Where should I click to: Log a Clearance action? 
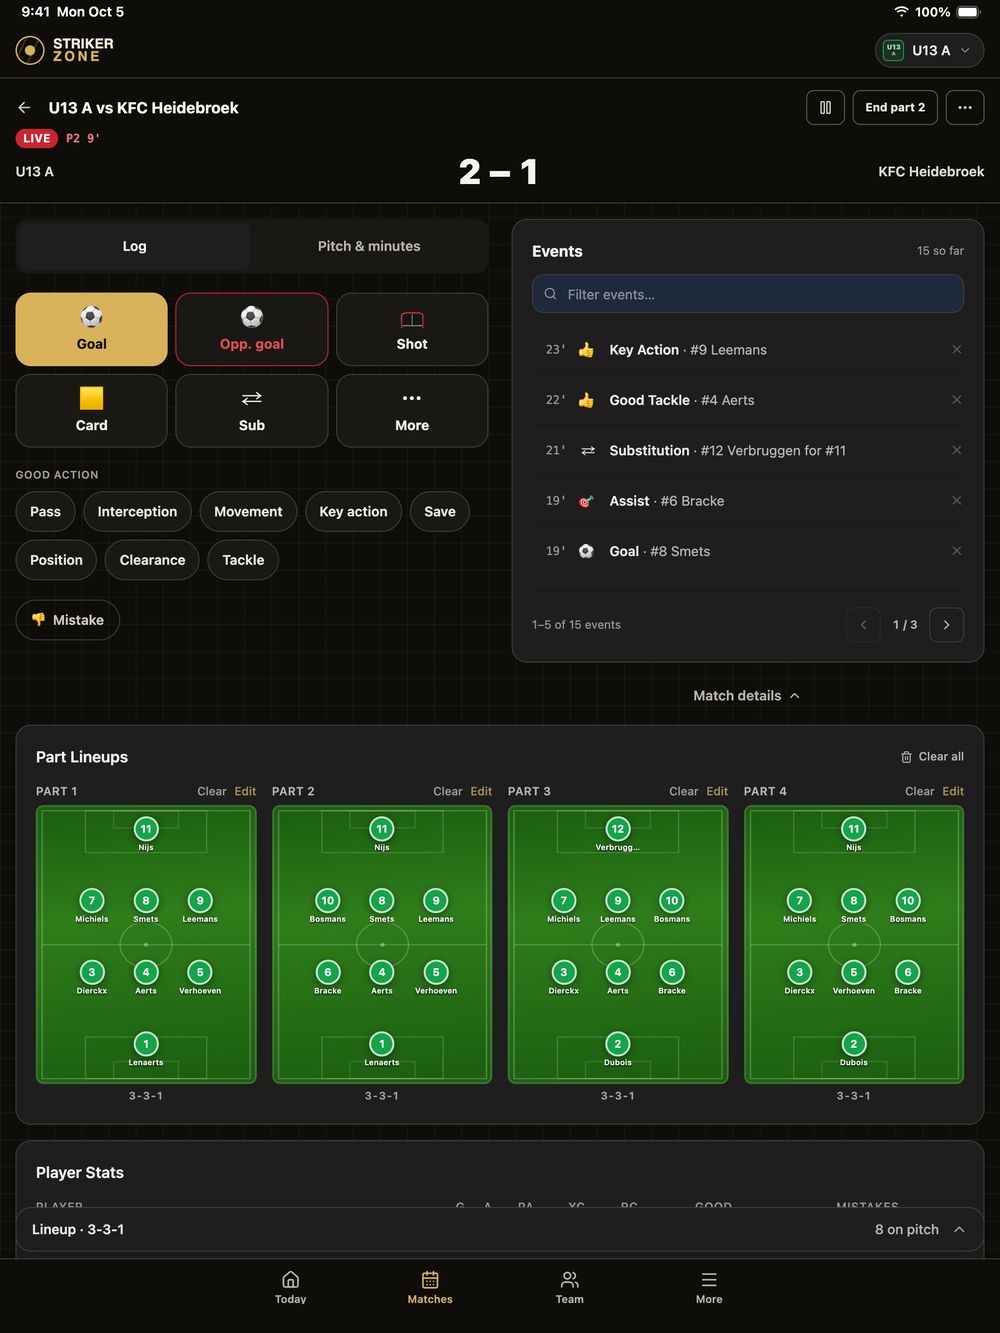click(152, 560)
